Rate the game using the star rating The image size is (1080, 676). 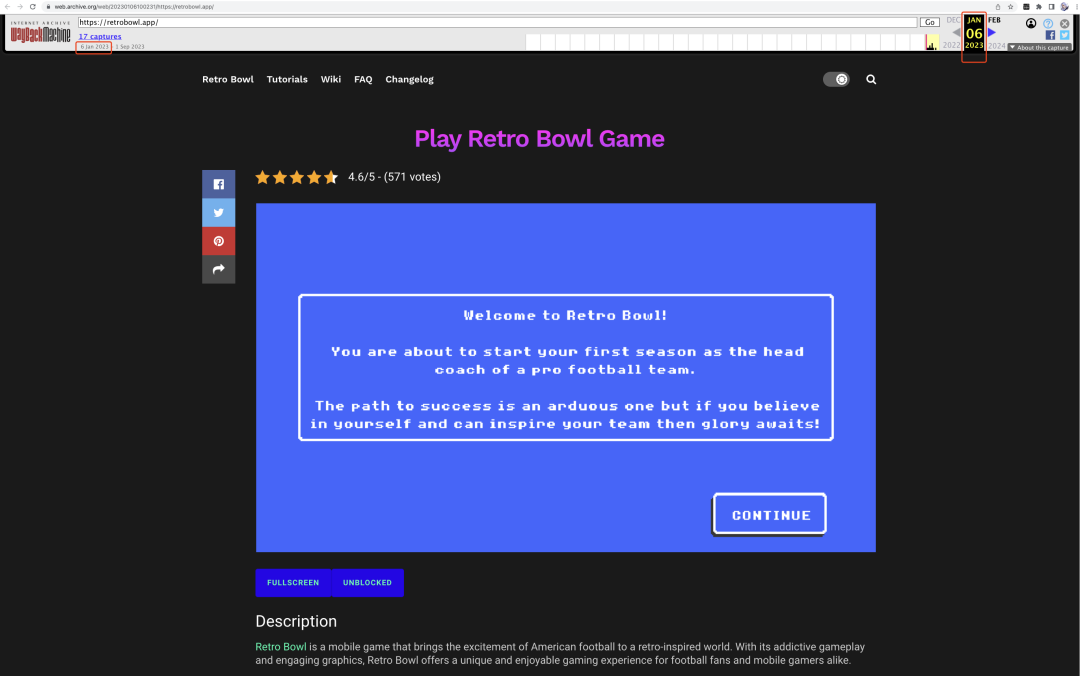pos(296,177)
